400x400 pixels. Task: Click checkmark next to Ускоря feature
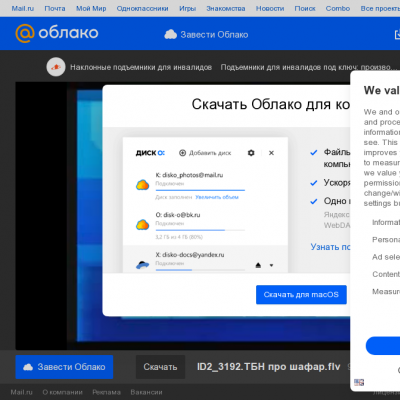pos(313,183)
